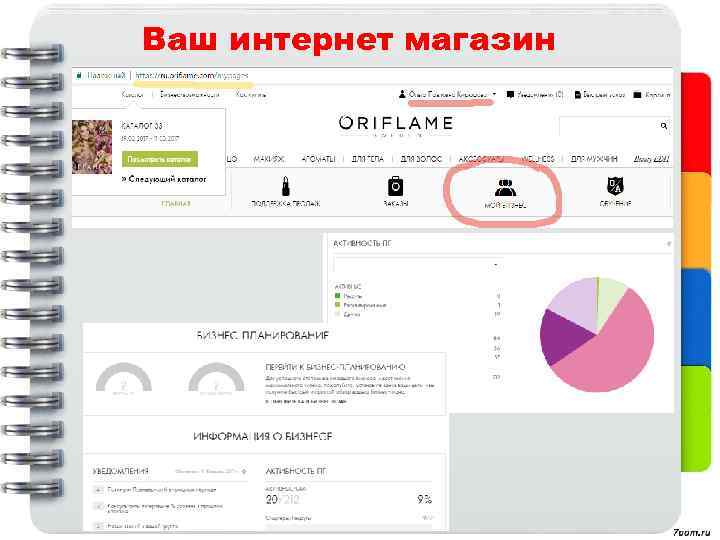Open the Бизнес-возможности top link

click(x=189, y=95)
